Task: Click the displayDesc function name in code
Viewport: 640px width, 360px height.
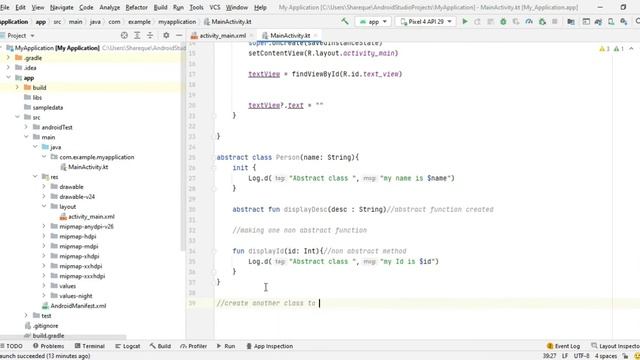Action: 305,209
